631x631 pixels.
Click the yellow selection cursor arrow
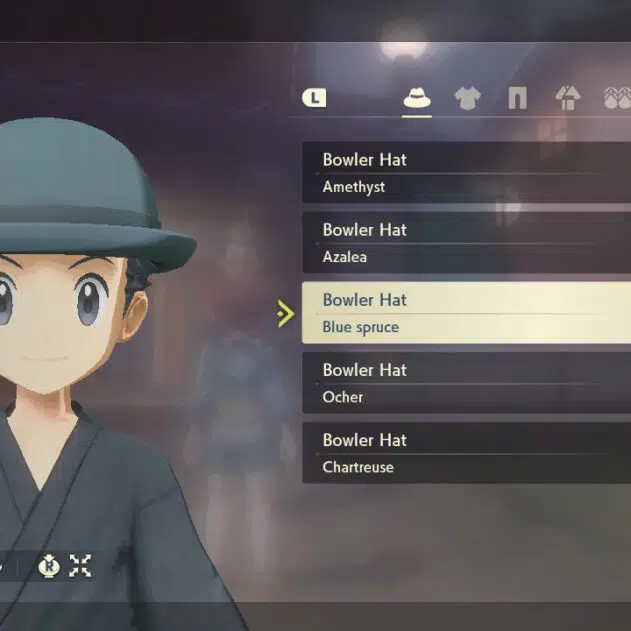285,313
